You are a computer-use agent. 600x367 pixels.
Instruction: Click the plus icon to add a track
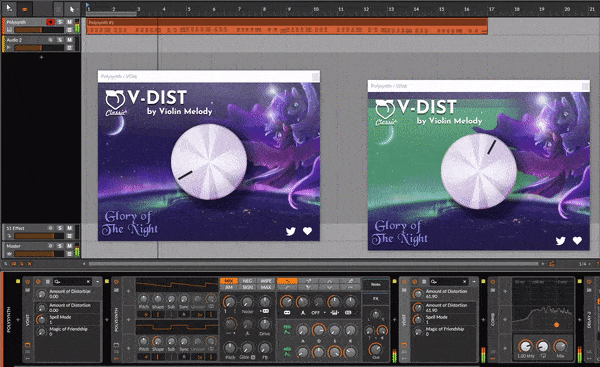click(x=41, y=57)
